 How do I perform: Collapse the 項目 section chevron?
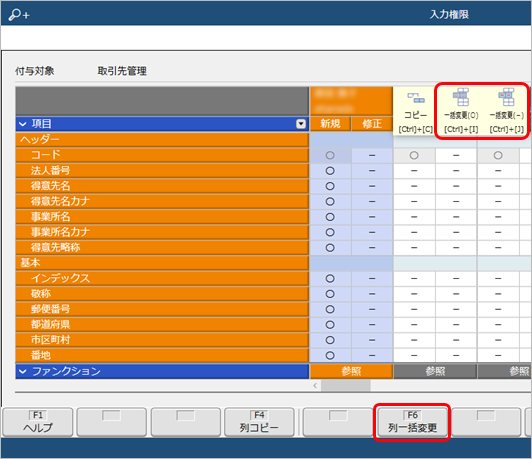point(22,124)
